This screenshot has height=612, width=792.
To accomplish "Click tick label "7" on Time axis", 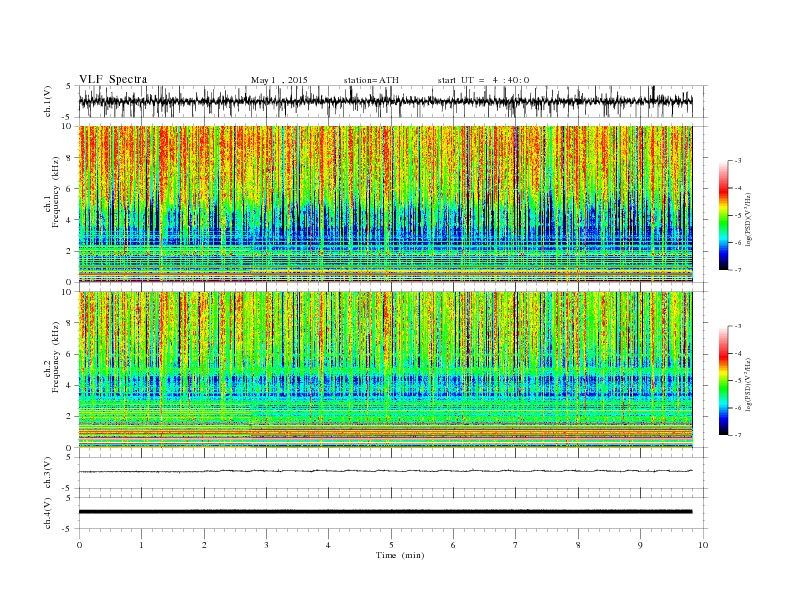I will [516, 545].
